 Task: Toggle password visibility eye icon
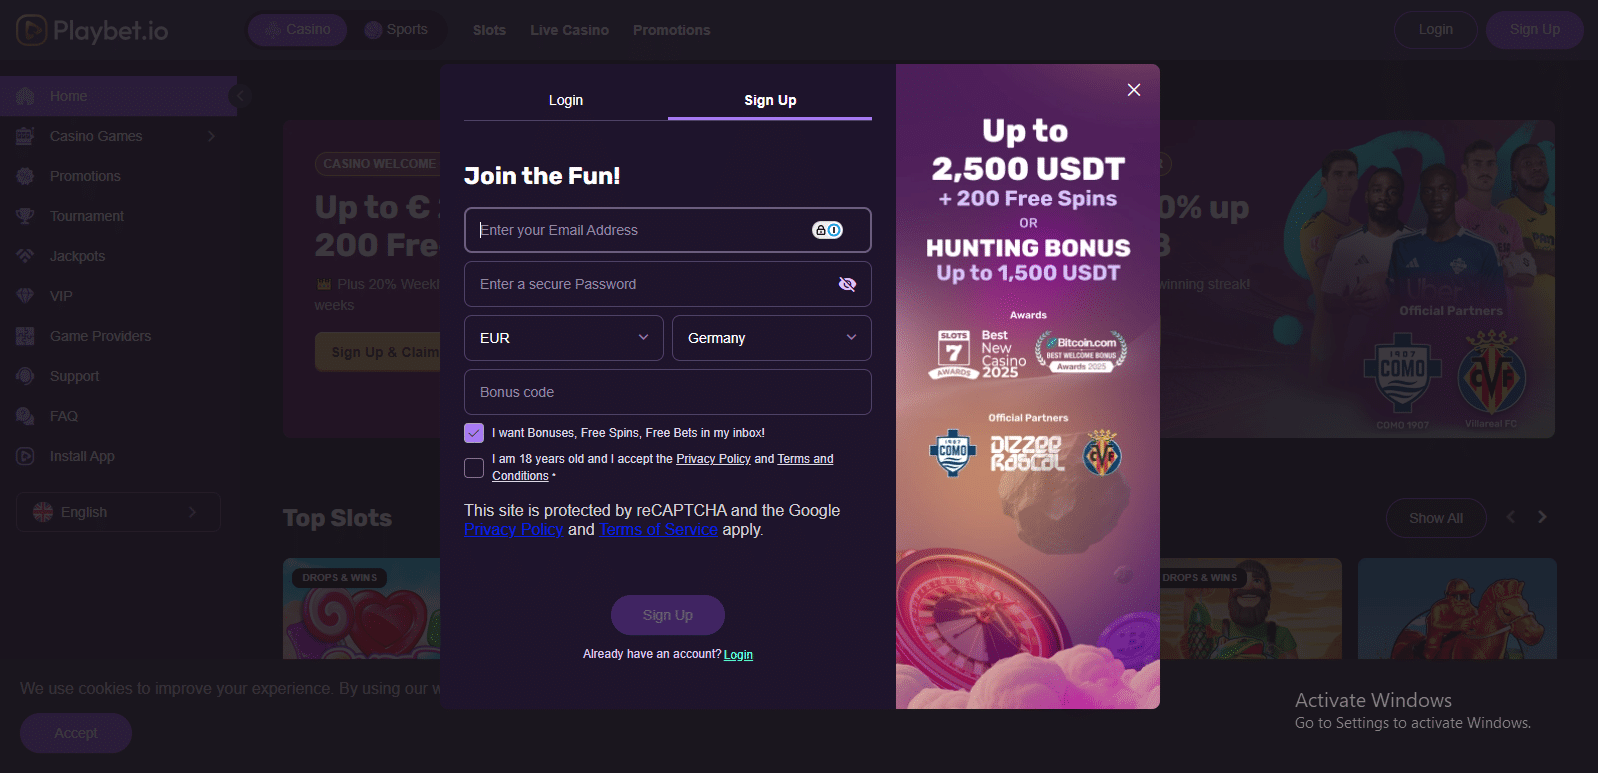coord(847,284)
